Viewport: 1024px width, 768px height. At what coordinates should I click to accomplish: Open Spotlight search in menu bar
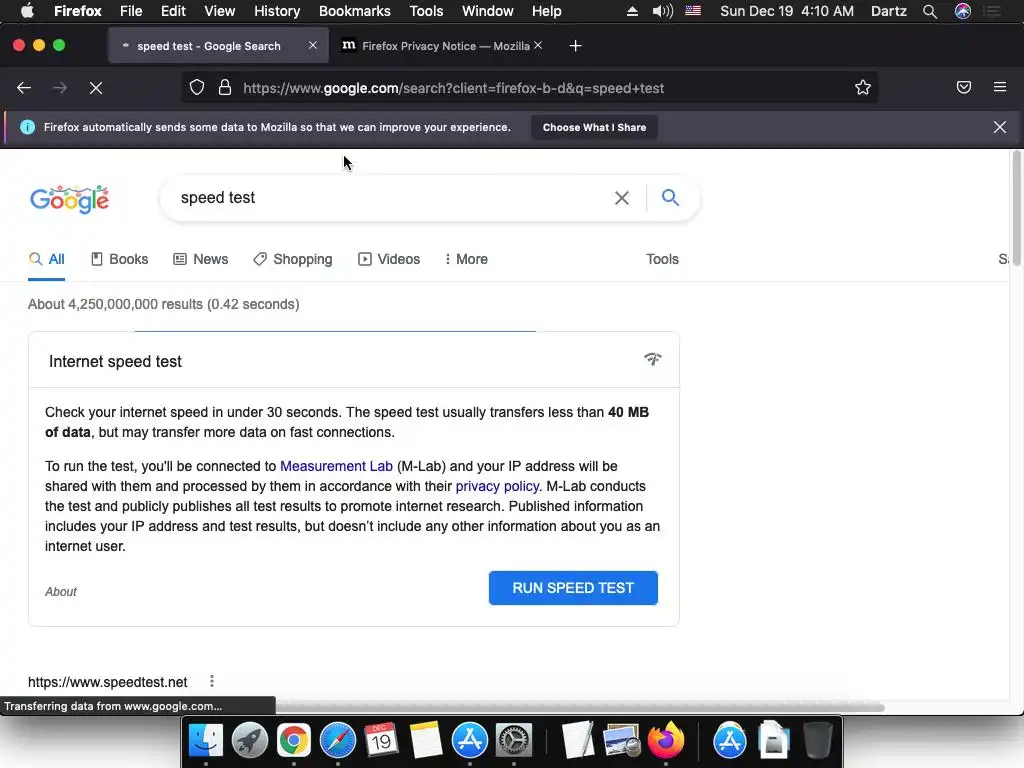point(929,11)
